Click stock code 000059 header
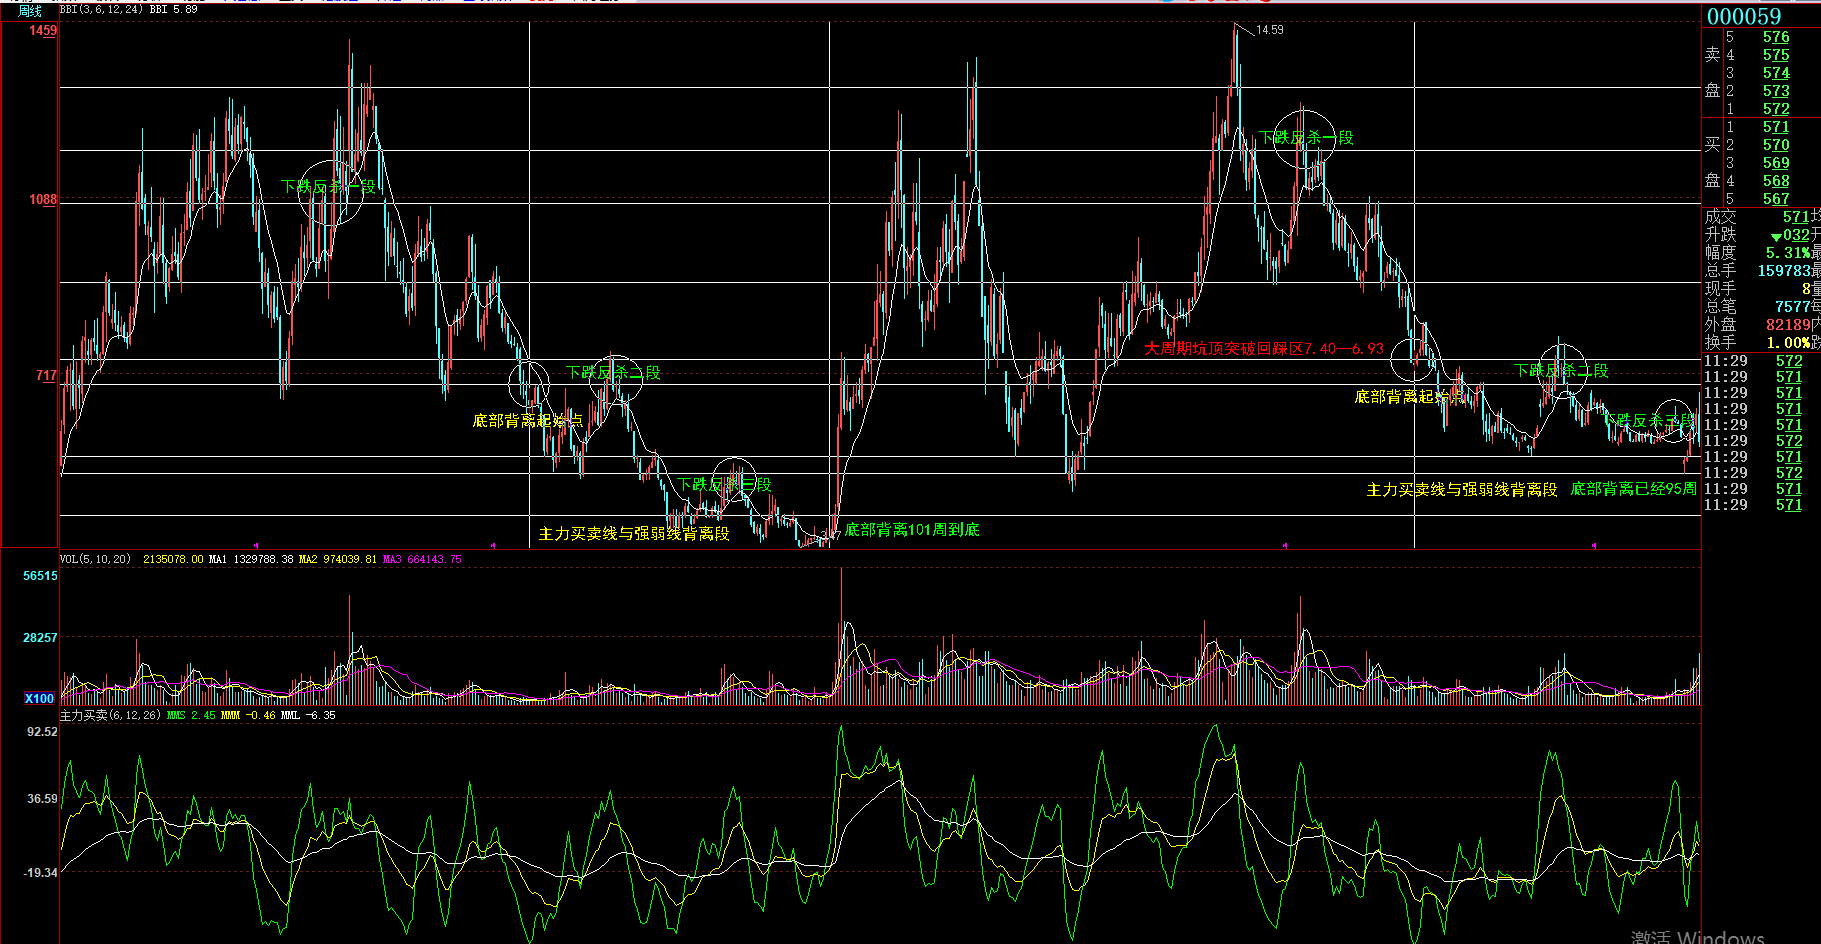1821x944 pixels. point(1744,16)
